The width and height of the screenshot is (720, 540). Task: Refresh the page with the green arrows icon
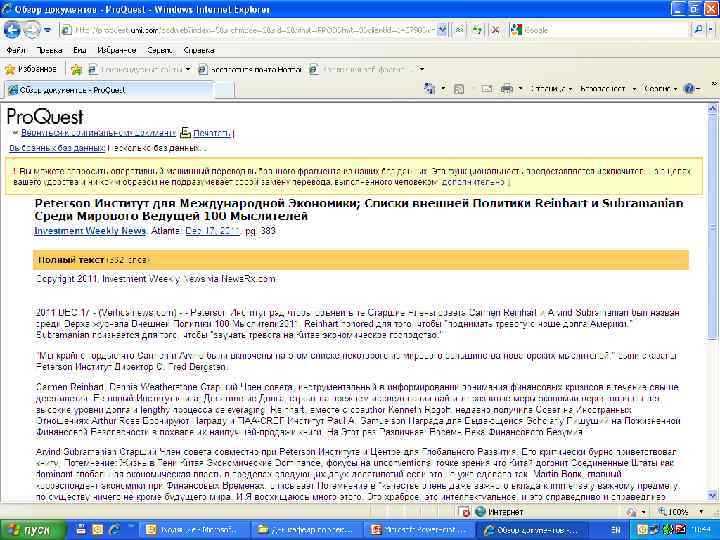coord(477,30)
